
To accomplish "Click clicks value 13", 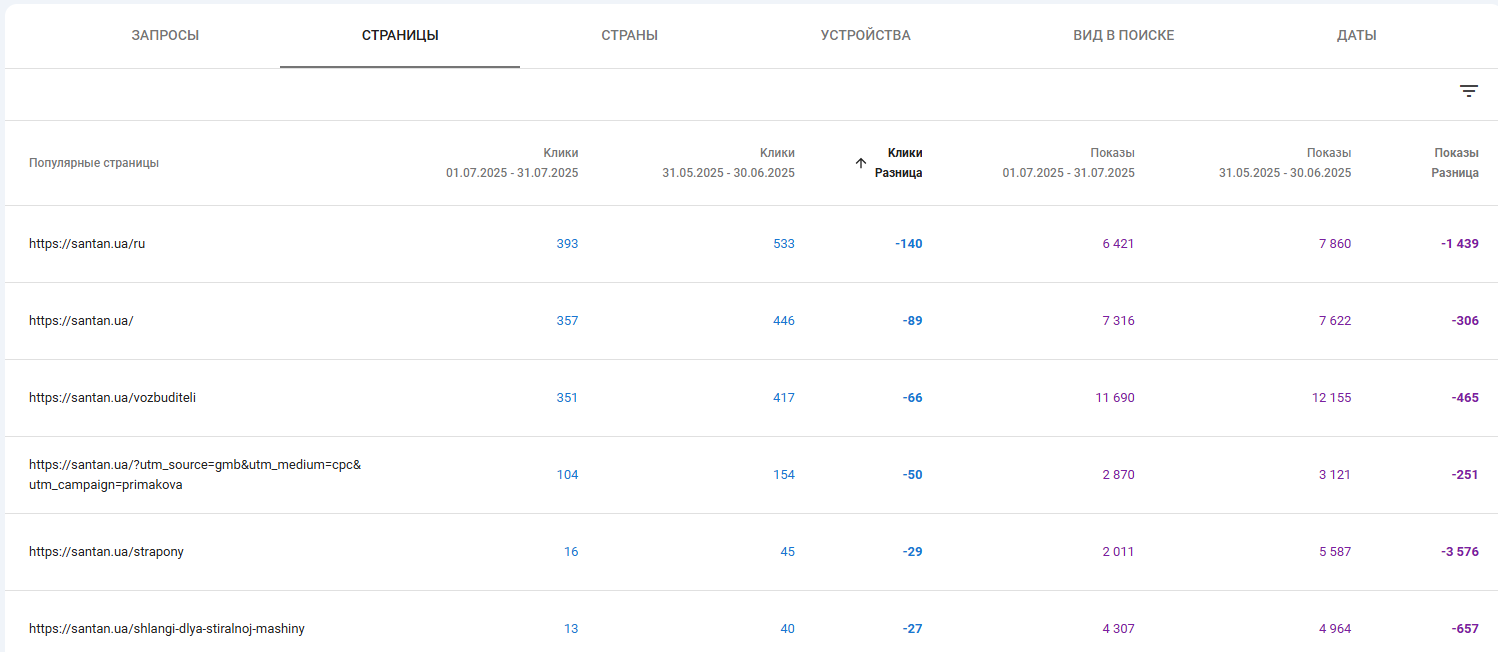I will click(x=571, y=629).
